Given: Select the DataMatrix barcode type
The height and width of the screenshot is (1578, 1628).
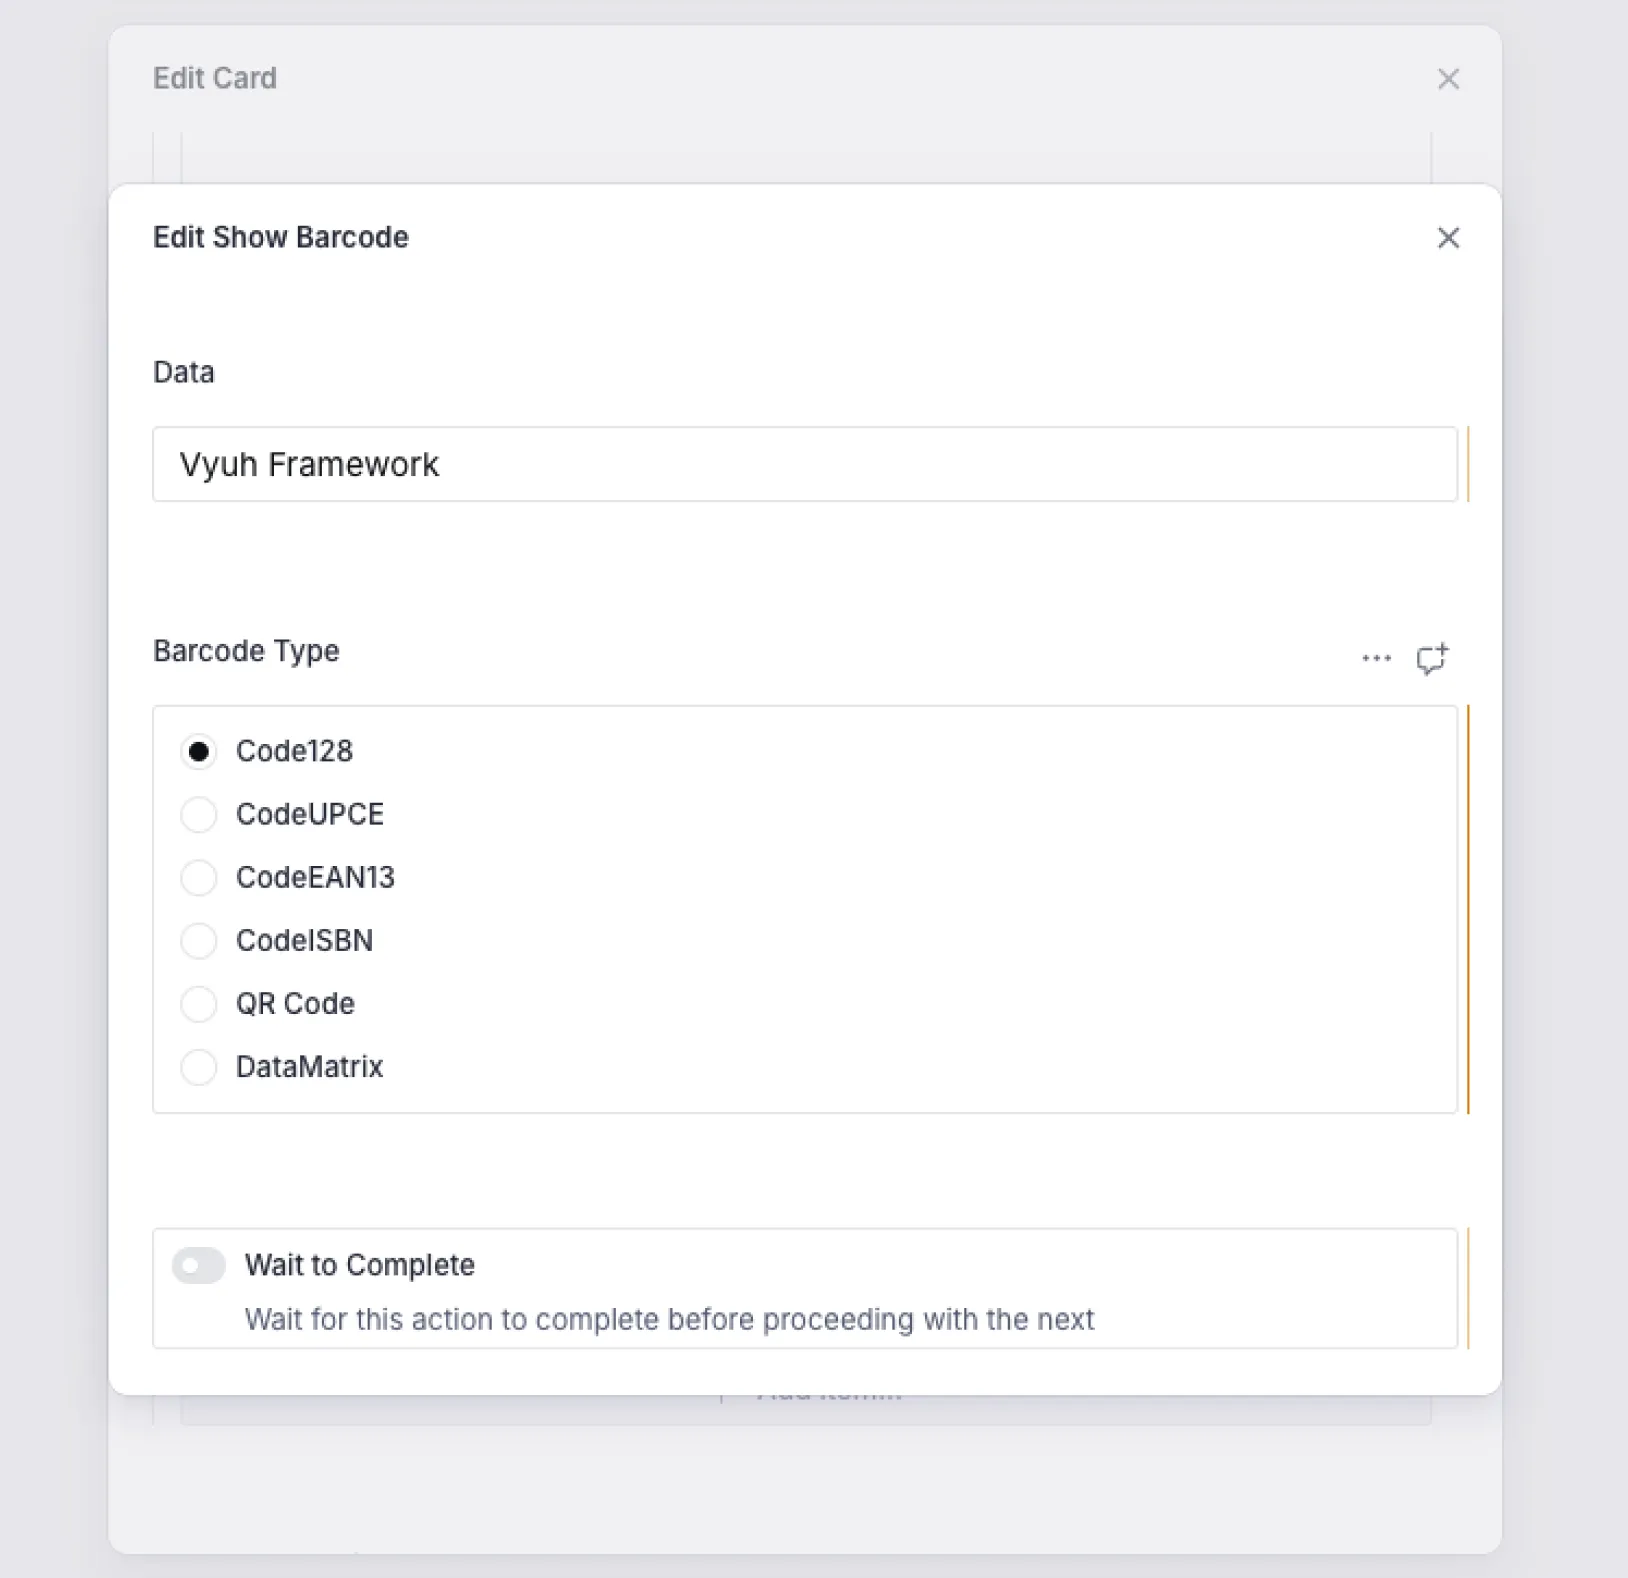Looking at the screenshot, I should [199, 1067].
